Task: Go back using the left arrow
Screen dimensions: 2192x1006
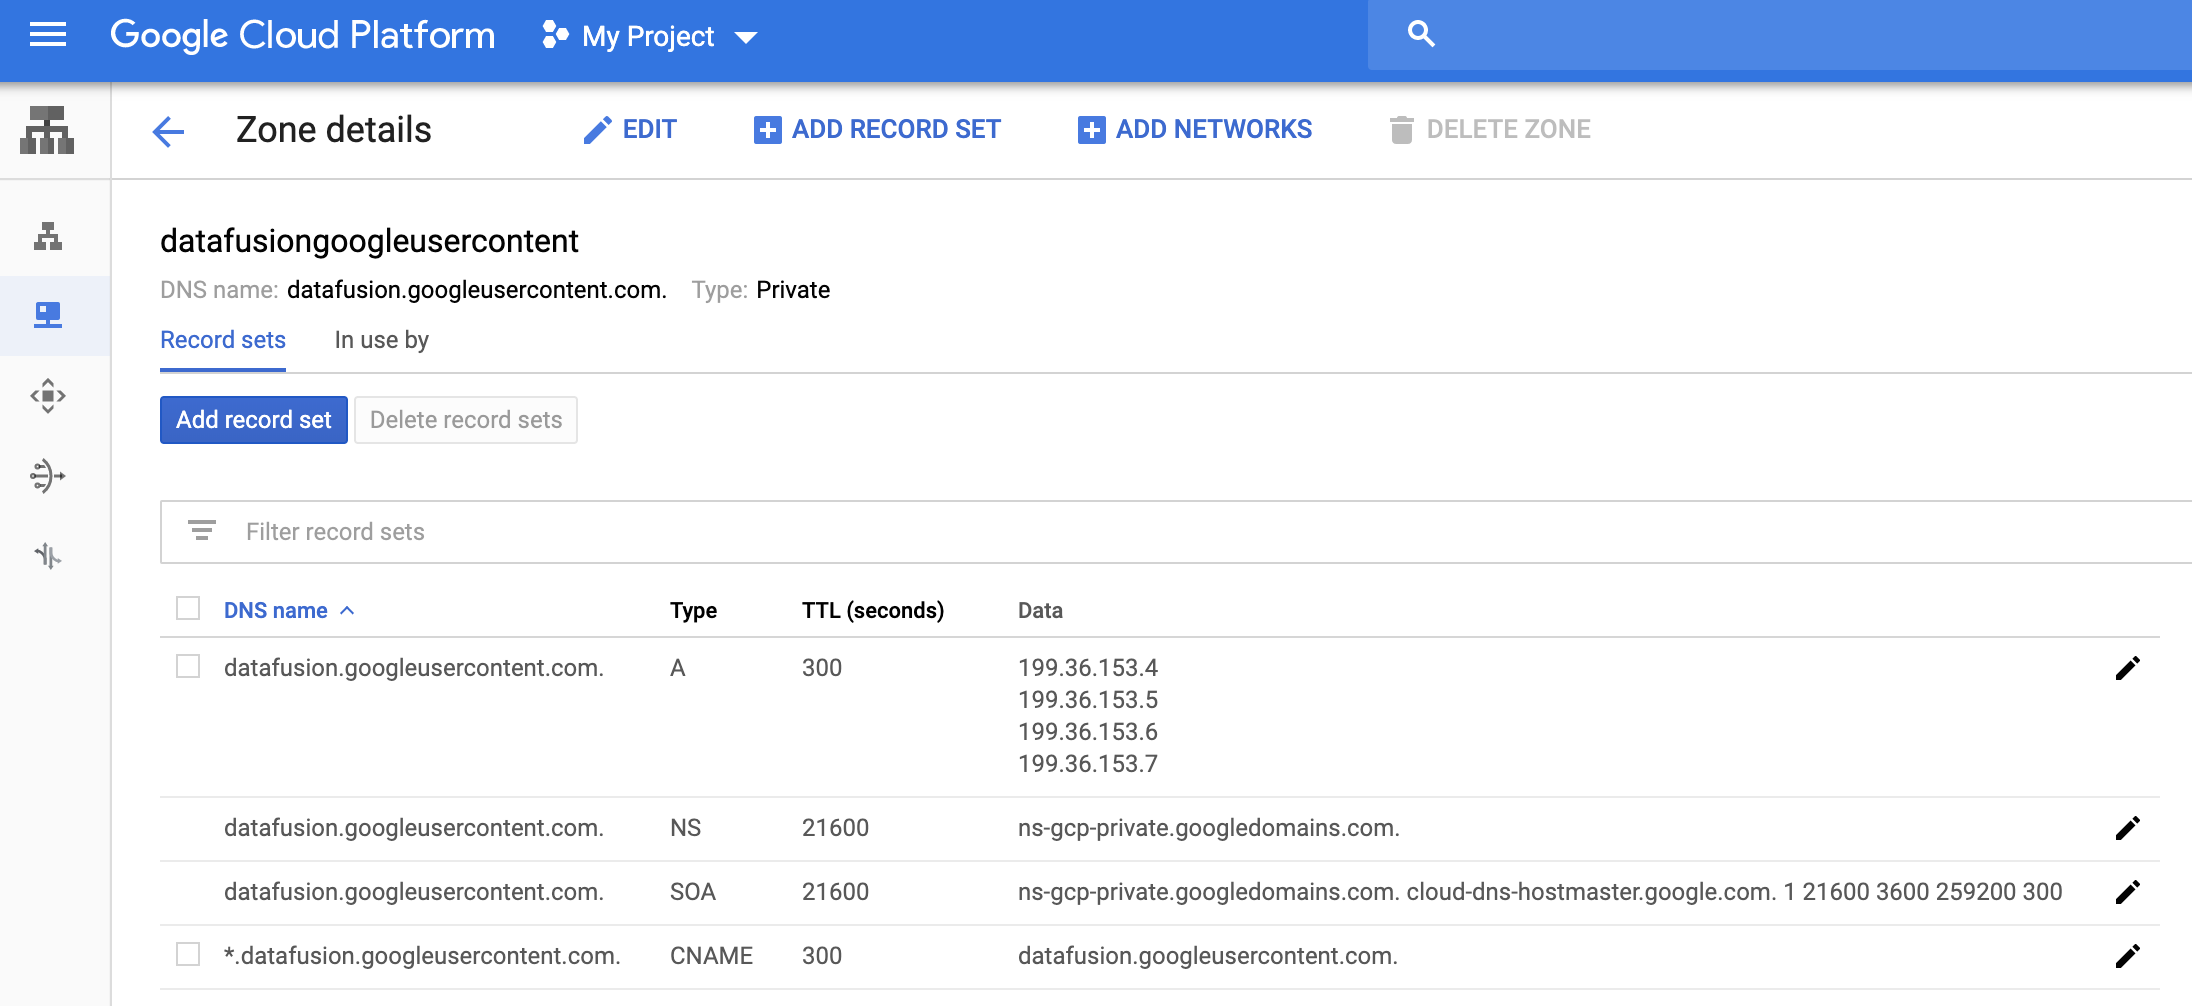Action: (168, 131)
